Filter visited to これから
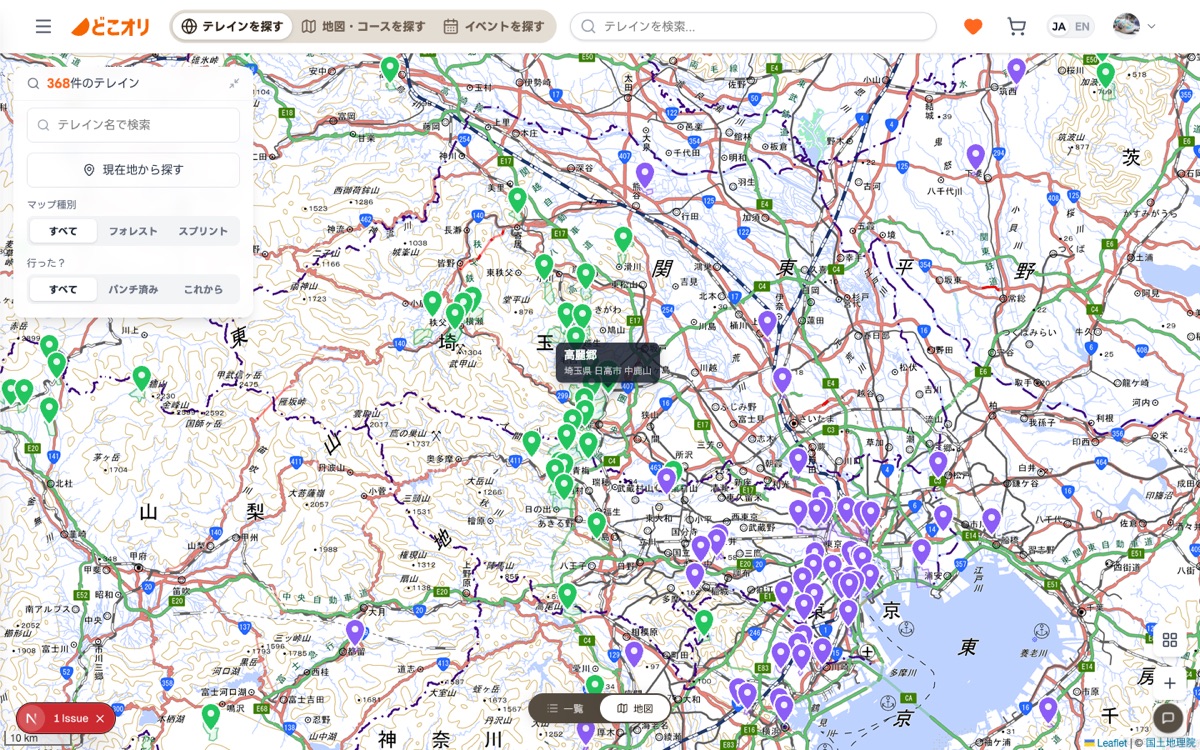Image resolution: width=1200 pixels, height=750 pixels. (x=203, y=289)
